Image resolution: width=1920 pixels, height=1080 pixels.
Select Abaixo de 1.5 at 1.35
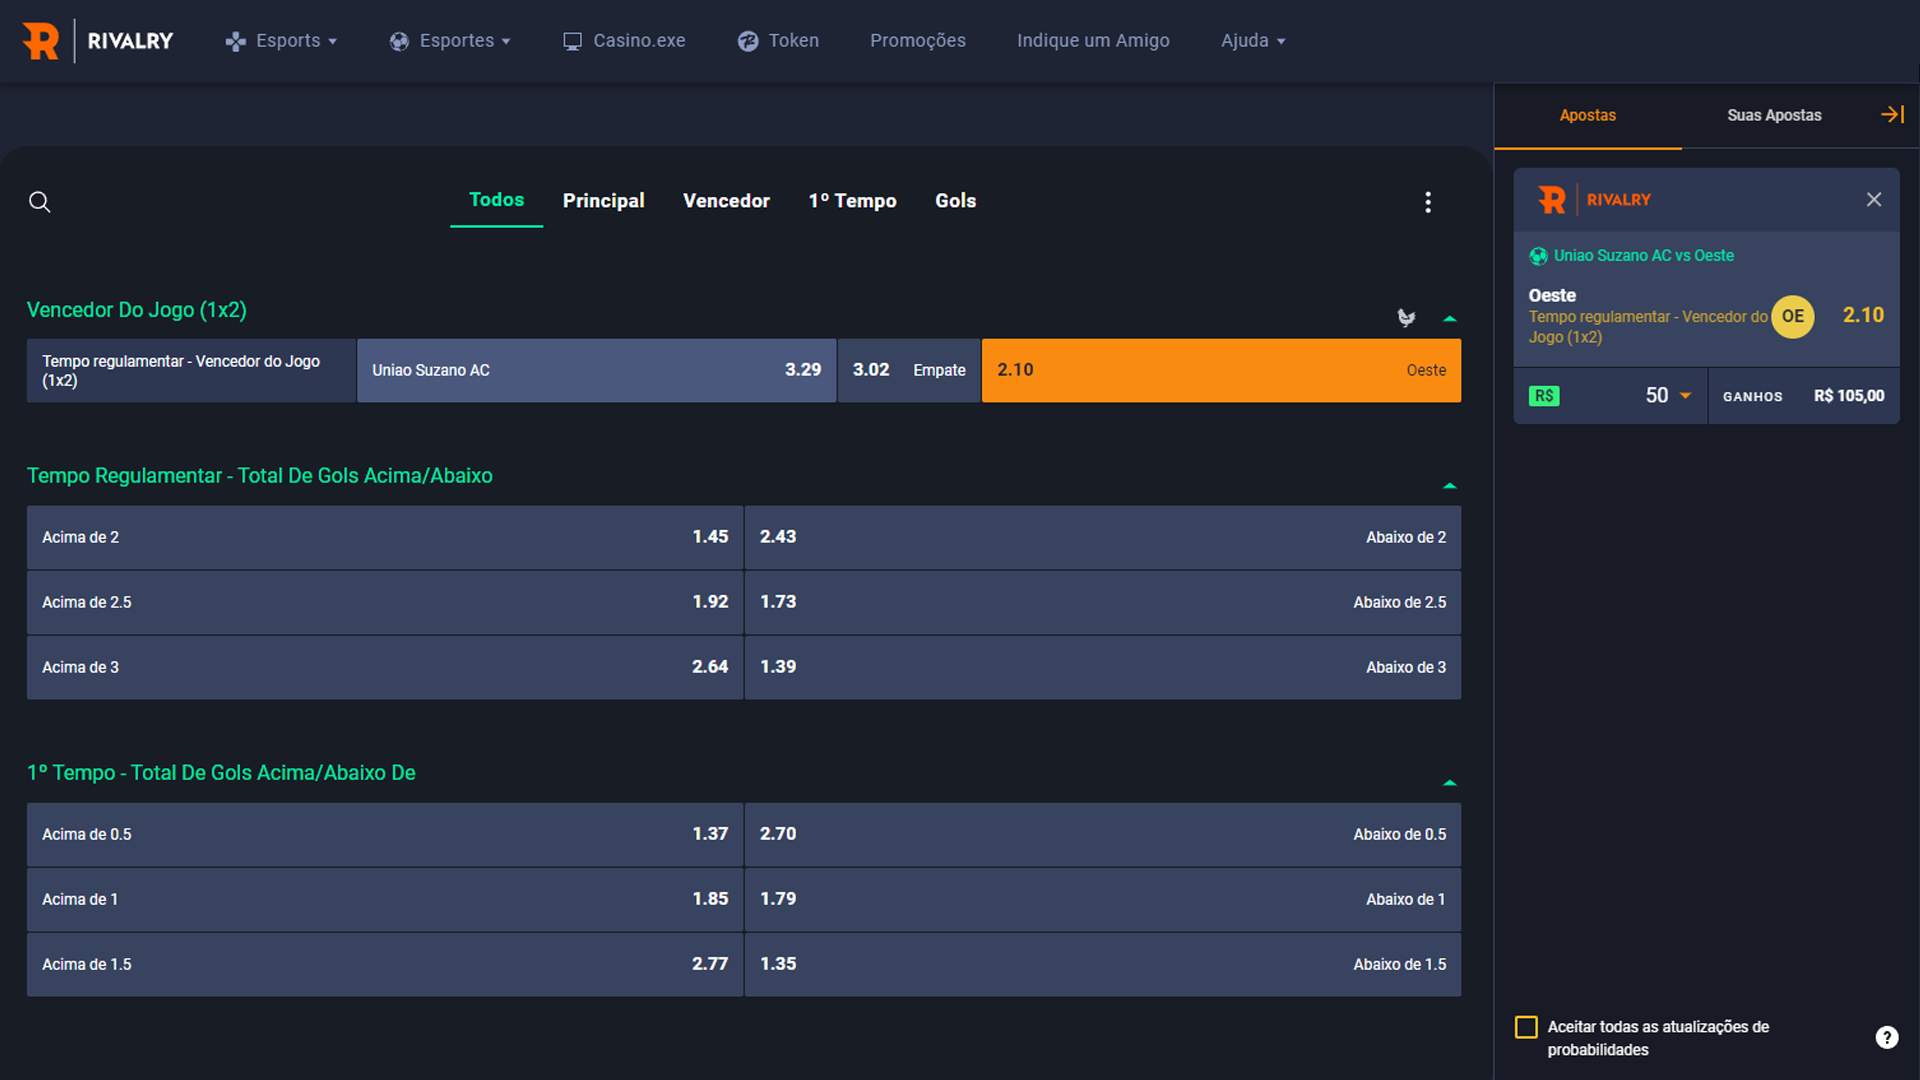point(1103,964)
